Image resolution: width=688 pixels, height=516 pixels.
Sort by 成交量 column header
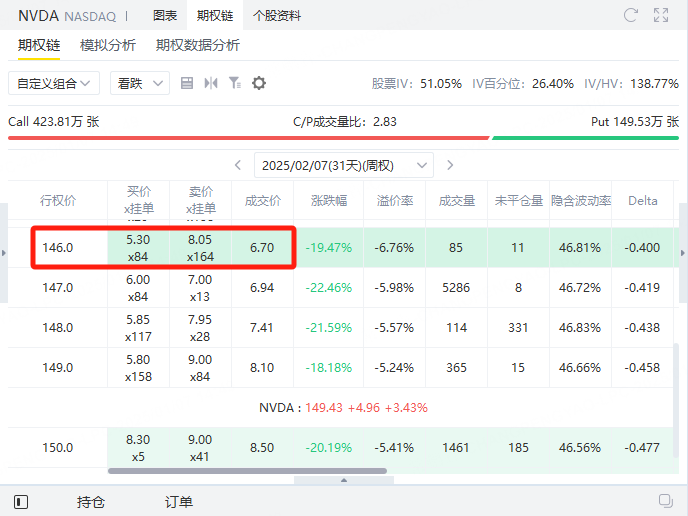457,201
